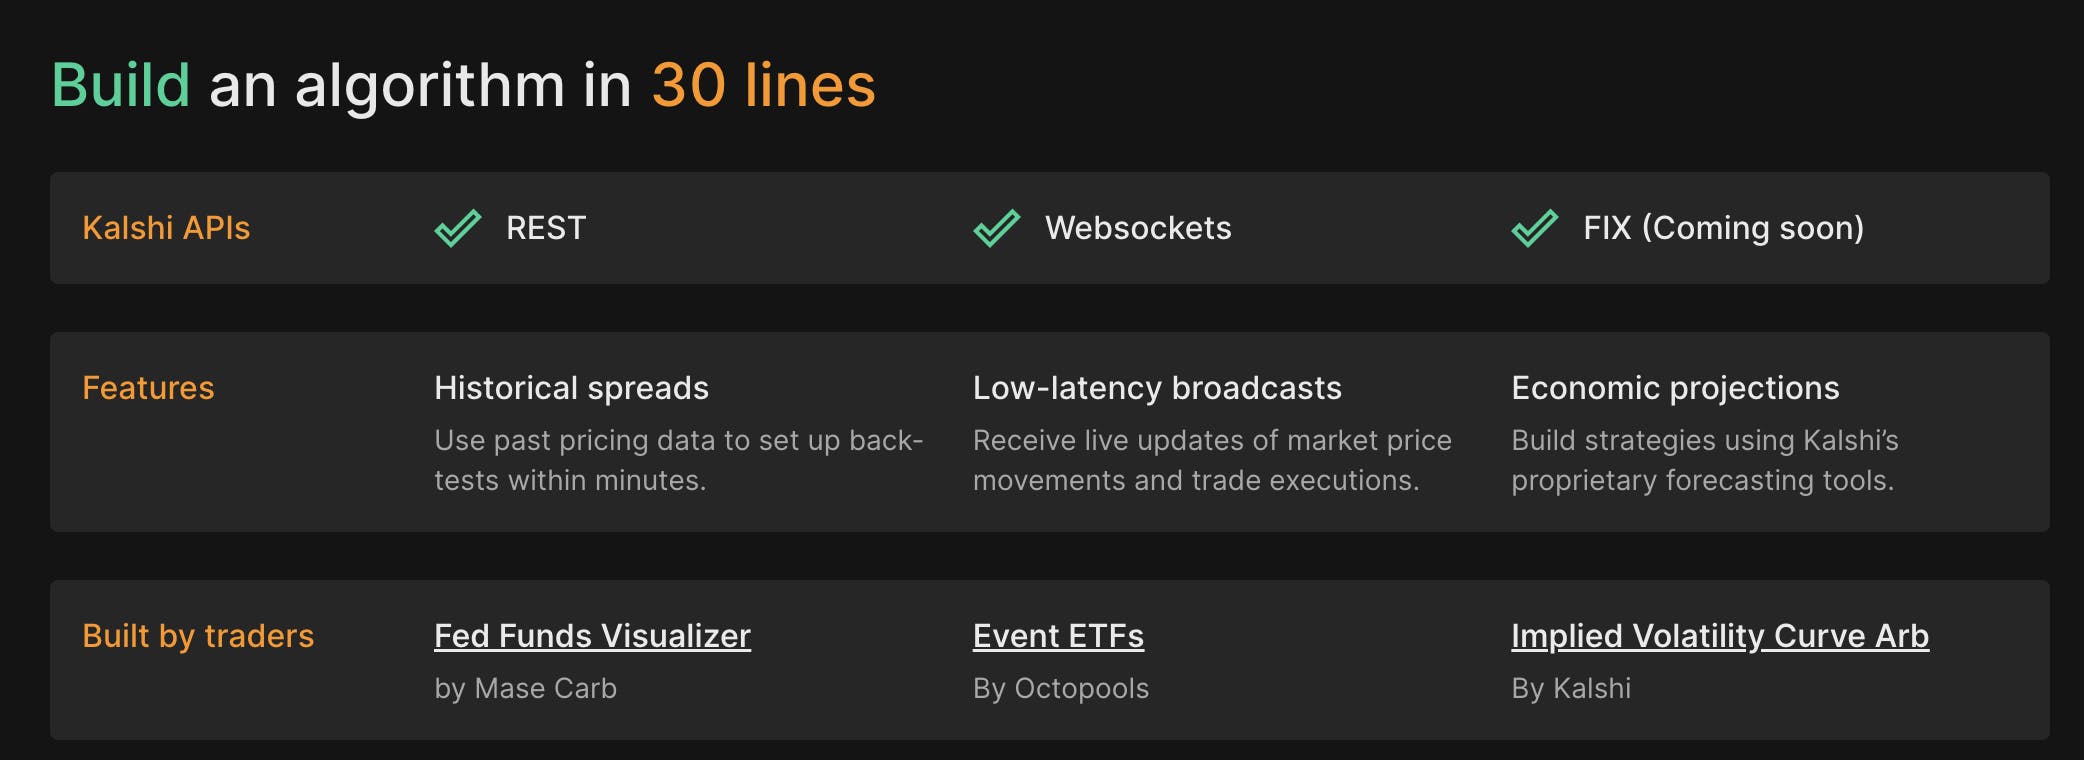
Task: Click the Kalshi APIs row label
Action: [x=166, y=228]
